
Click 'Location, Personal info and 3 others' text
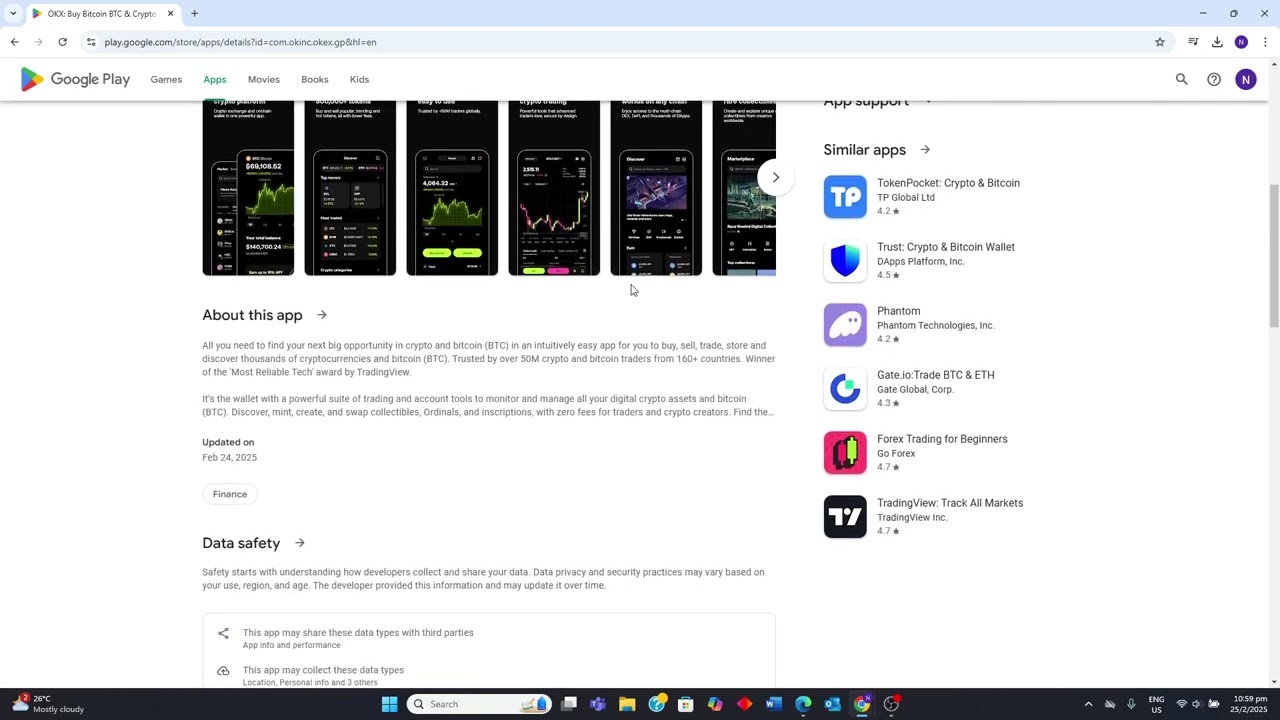click(x=310, y=683)
